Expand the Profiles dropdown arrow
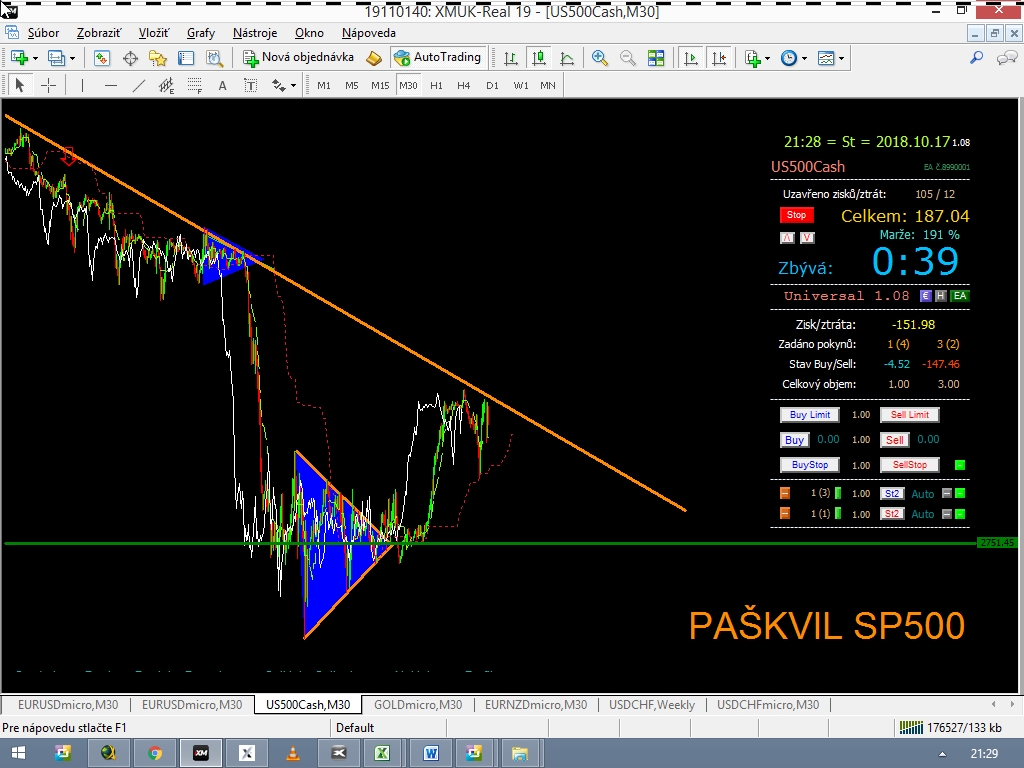The width and height of the screenshot is (1024, 768). click(72, 58)
